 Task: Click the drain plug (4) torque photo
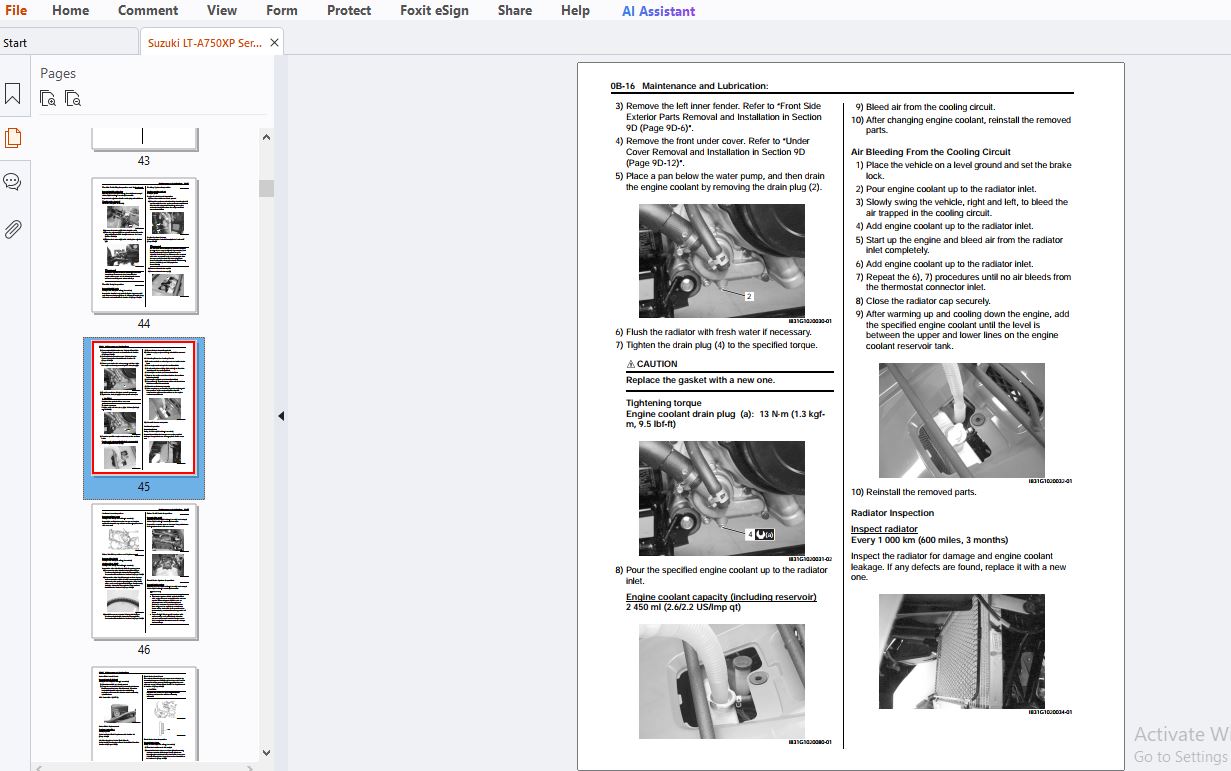pyautogui.click(x=721, y=498)
